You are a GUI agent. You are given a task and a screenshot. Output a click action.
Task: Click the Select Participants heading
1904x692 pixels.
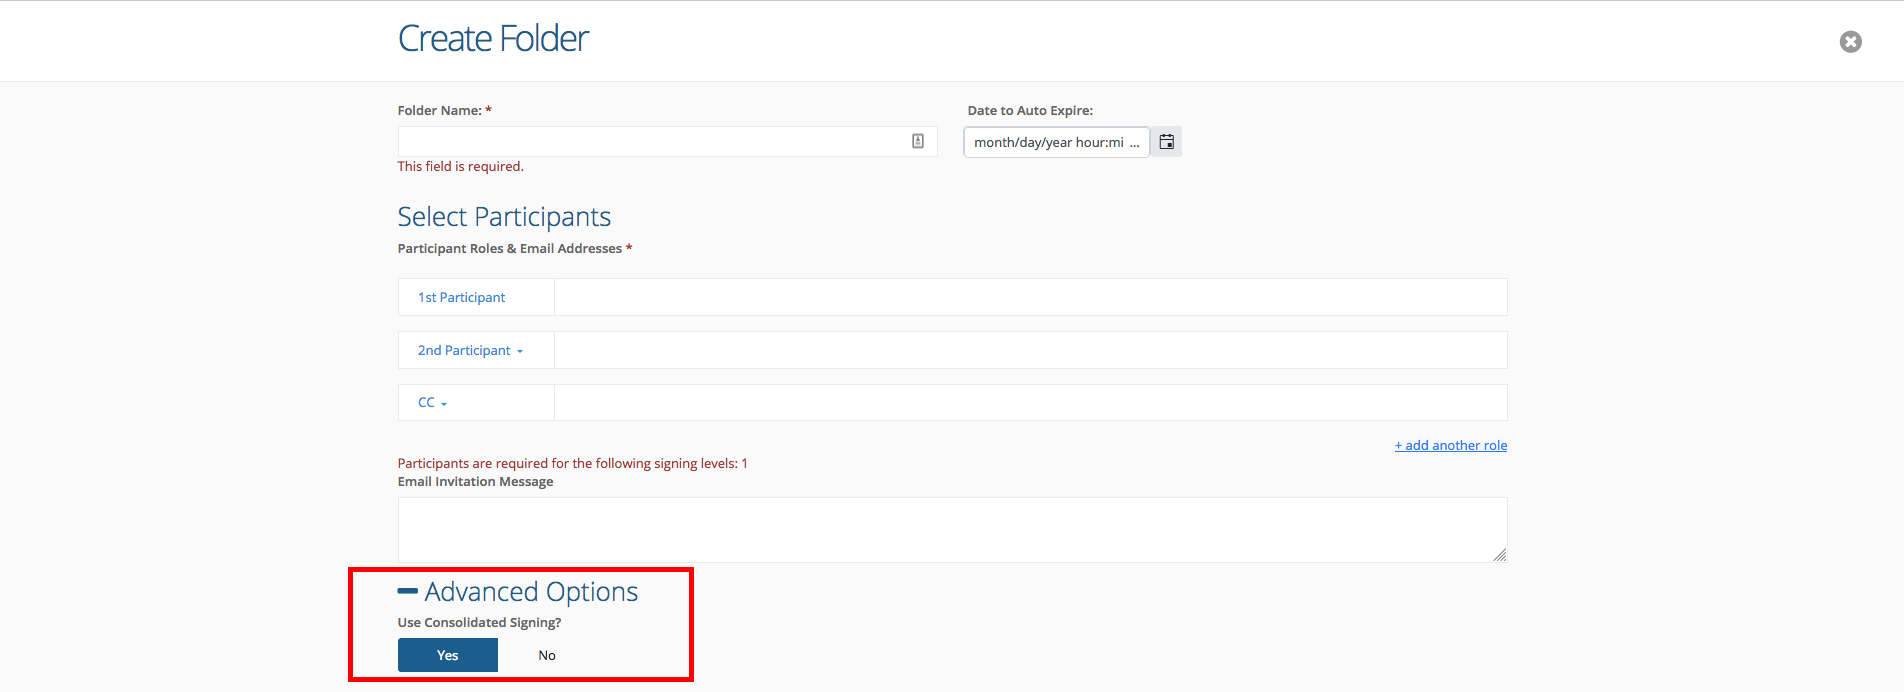[x=504, y=217]
